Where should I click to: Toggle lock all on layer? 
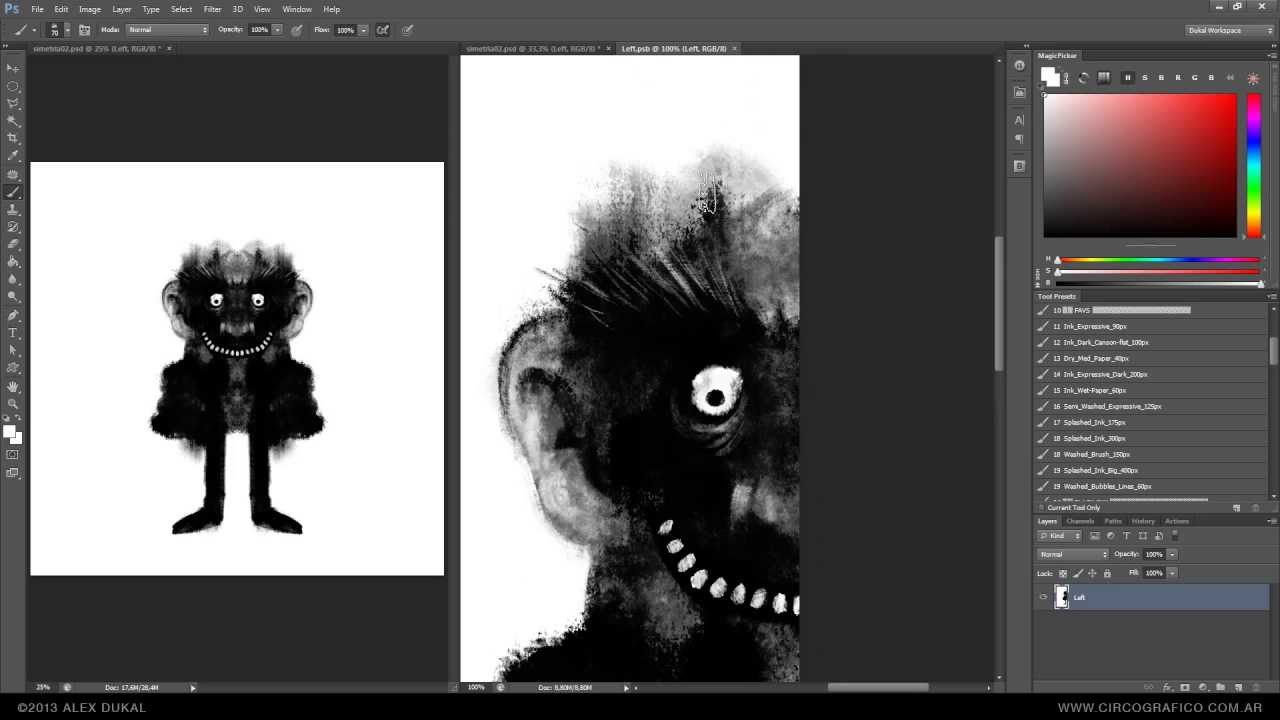tap(1107, 573)
